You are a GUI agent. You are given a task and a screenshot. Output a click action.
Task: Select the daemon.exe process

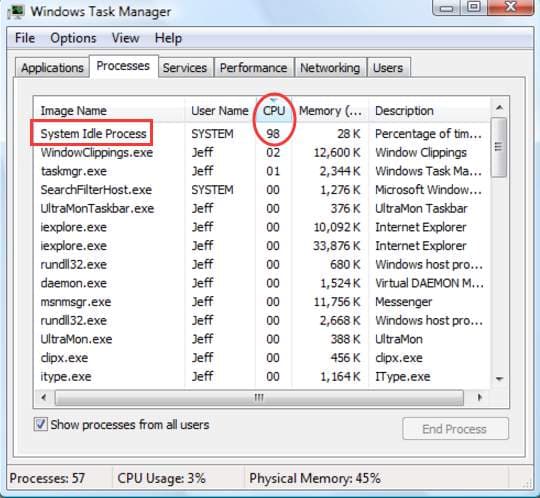point(262,283)
